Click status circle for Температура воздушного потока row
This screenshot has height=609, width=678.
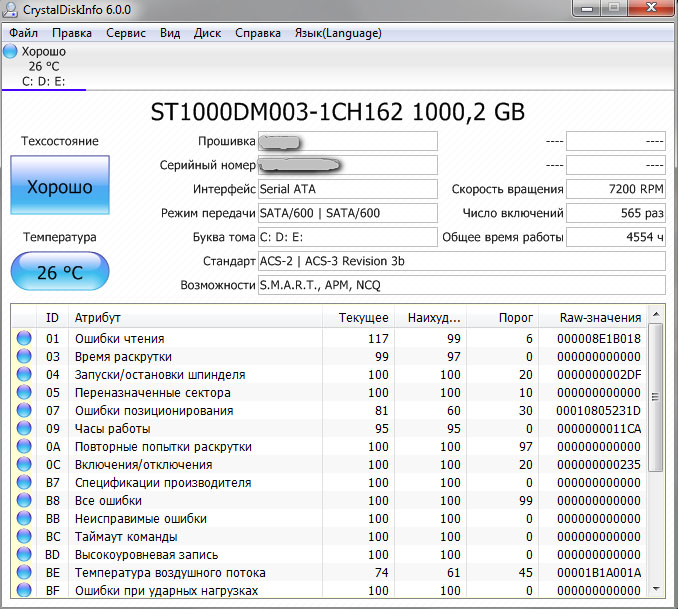tap(24, 572)
